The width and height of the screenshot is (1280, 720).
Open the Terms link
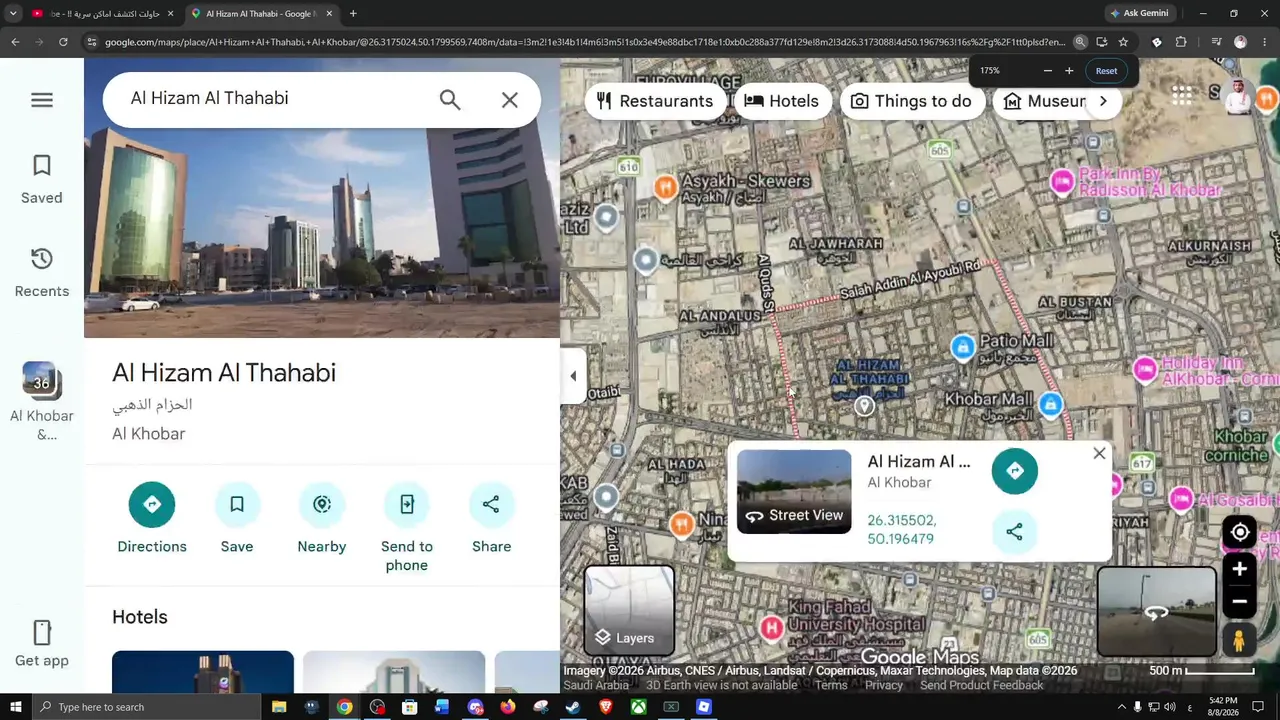[x=831, y=685]
